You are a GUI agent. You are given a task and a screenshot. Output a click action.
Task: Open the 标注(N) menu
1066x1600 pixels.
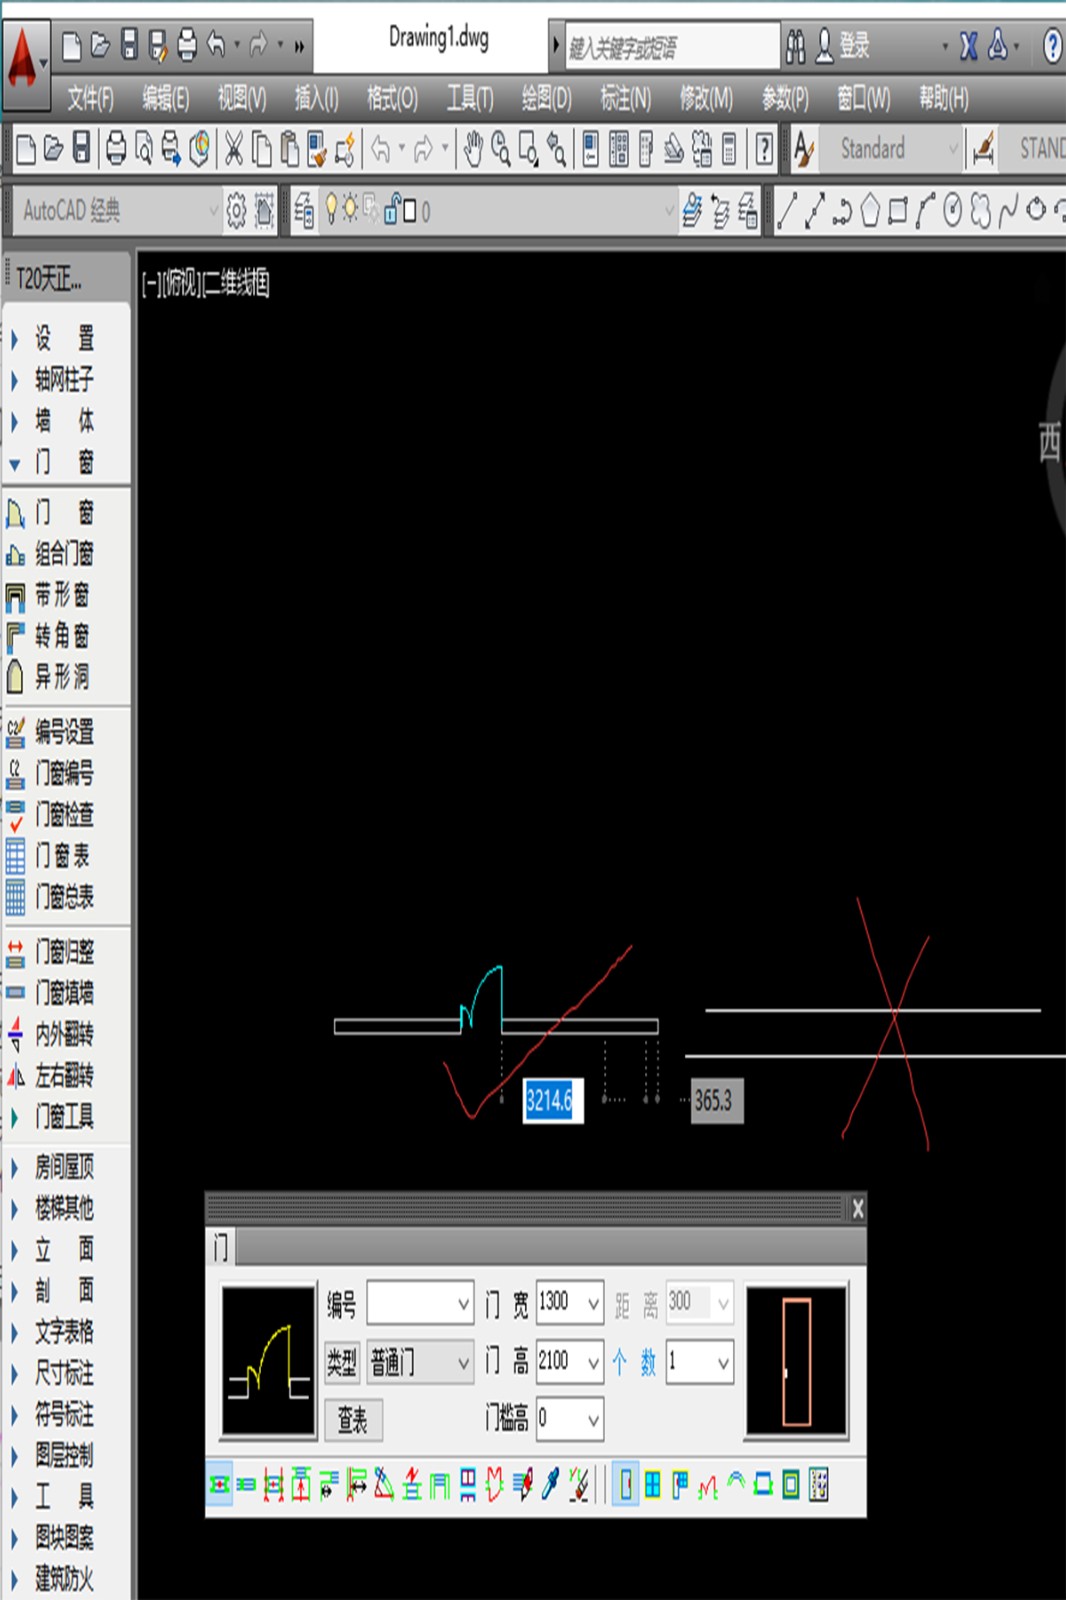coord(625,98)
